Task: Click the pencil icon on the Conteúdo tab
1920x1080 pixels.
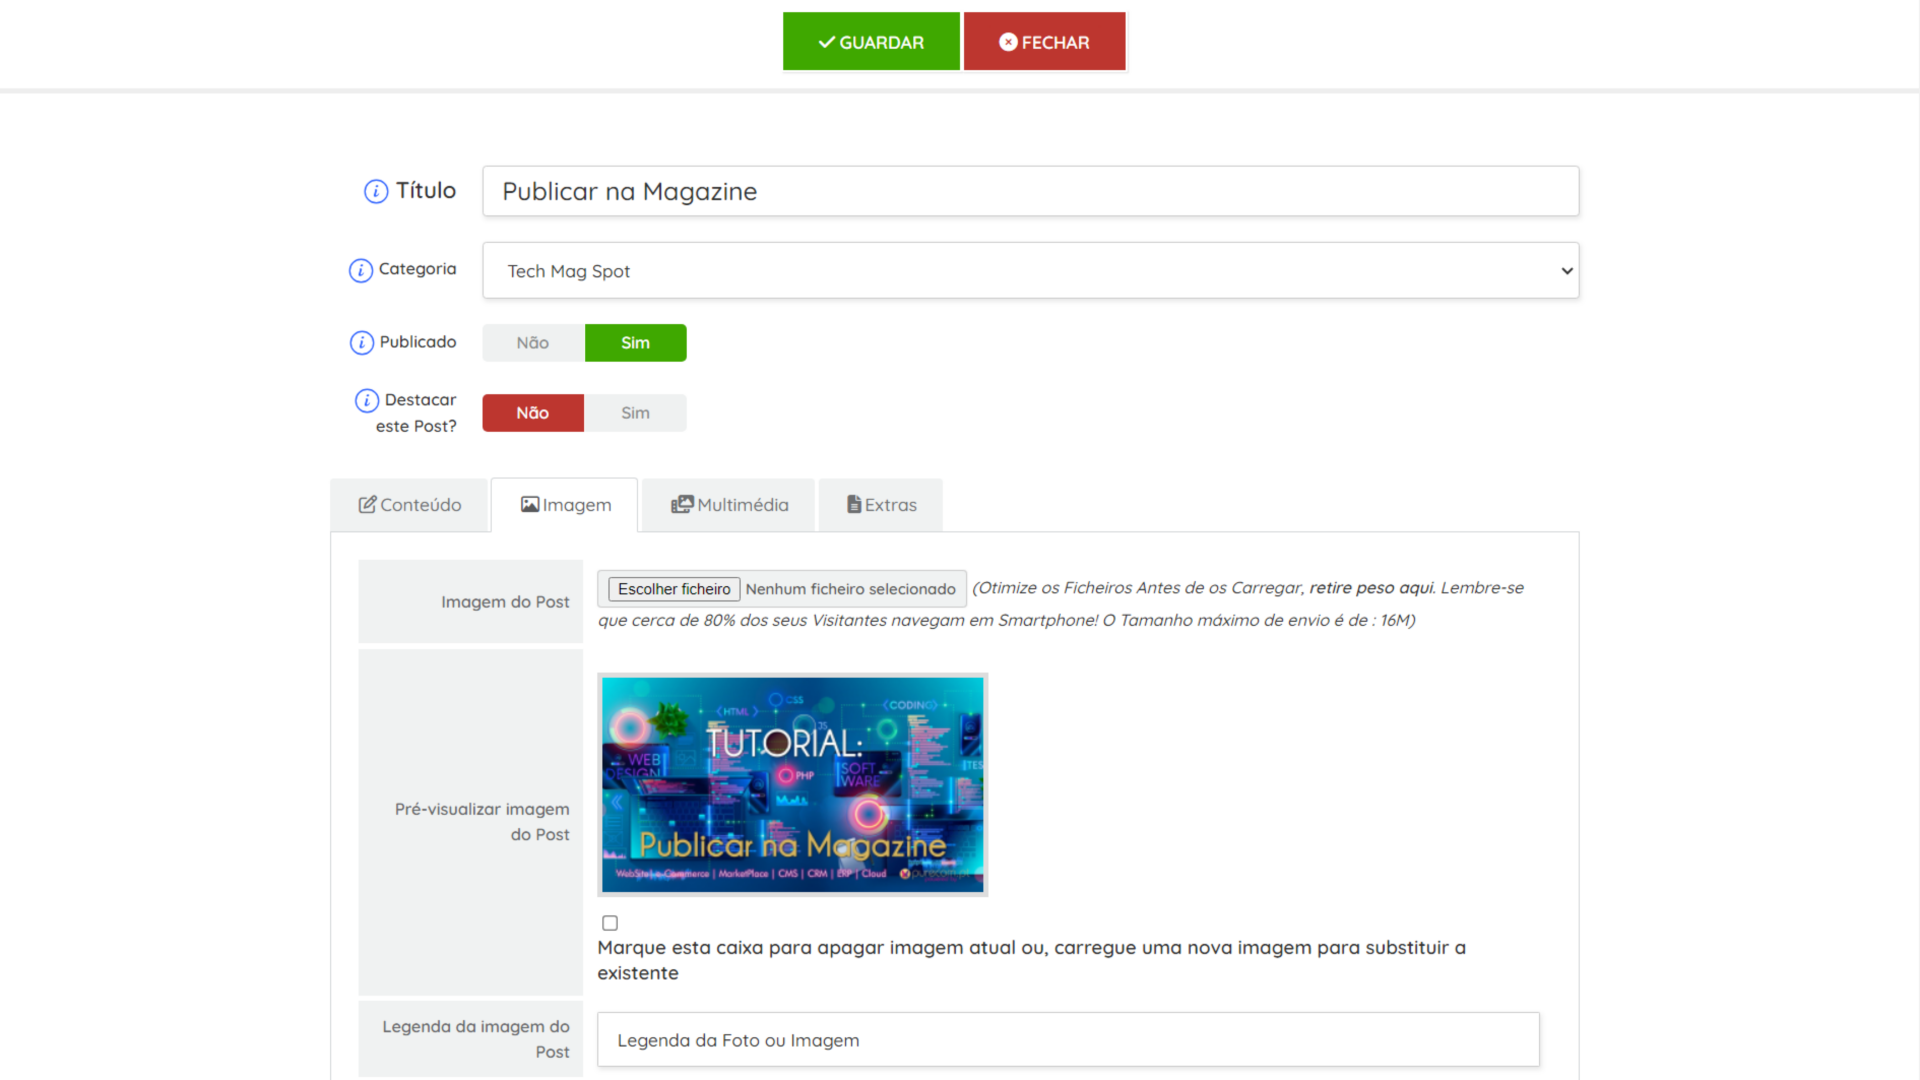Action: point(367,505)
